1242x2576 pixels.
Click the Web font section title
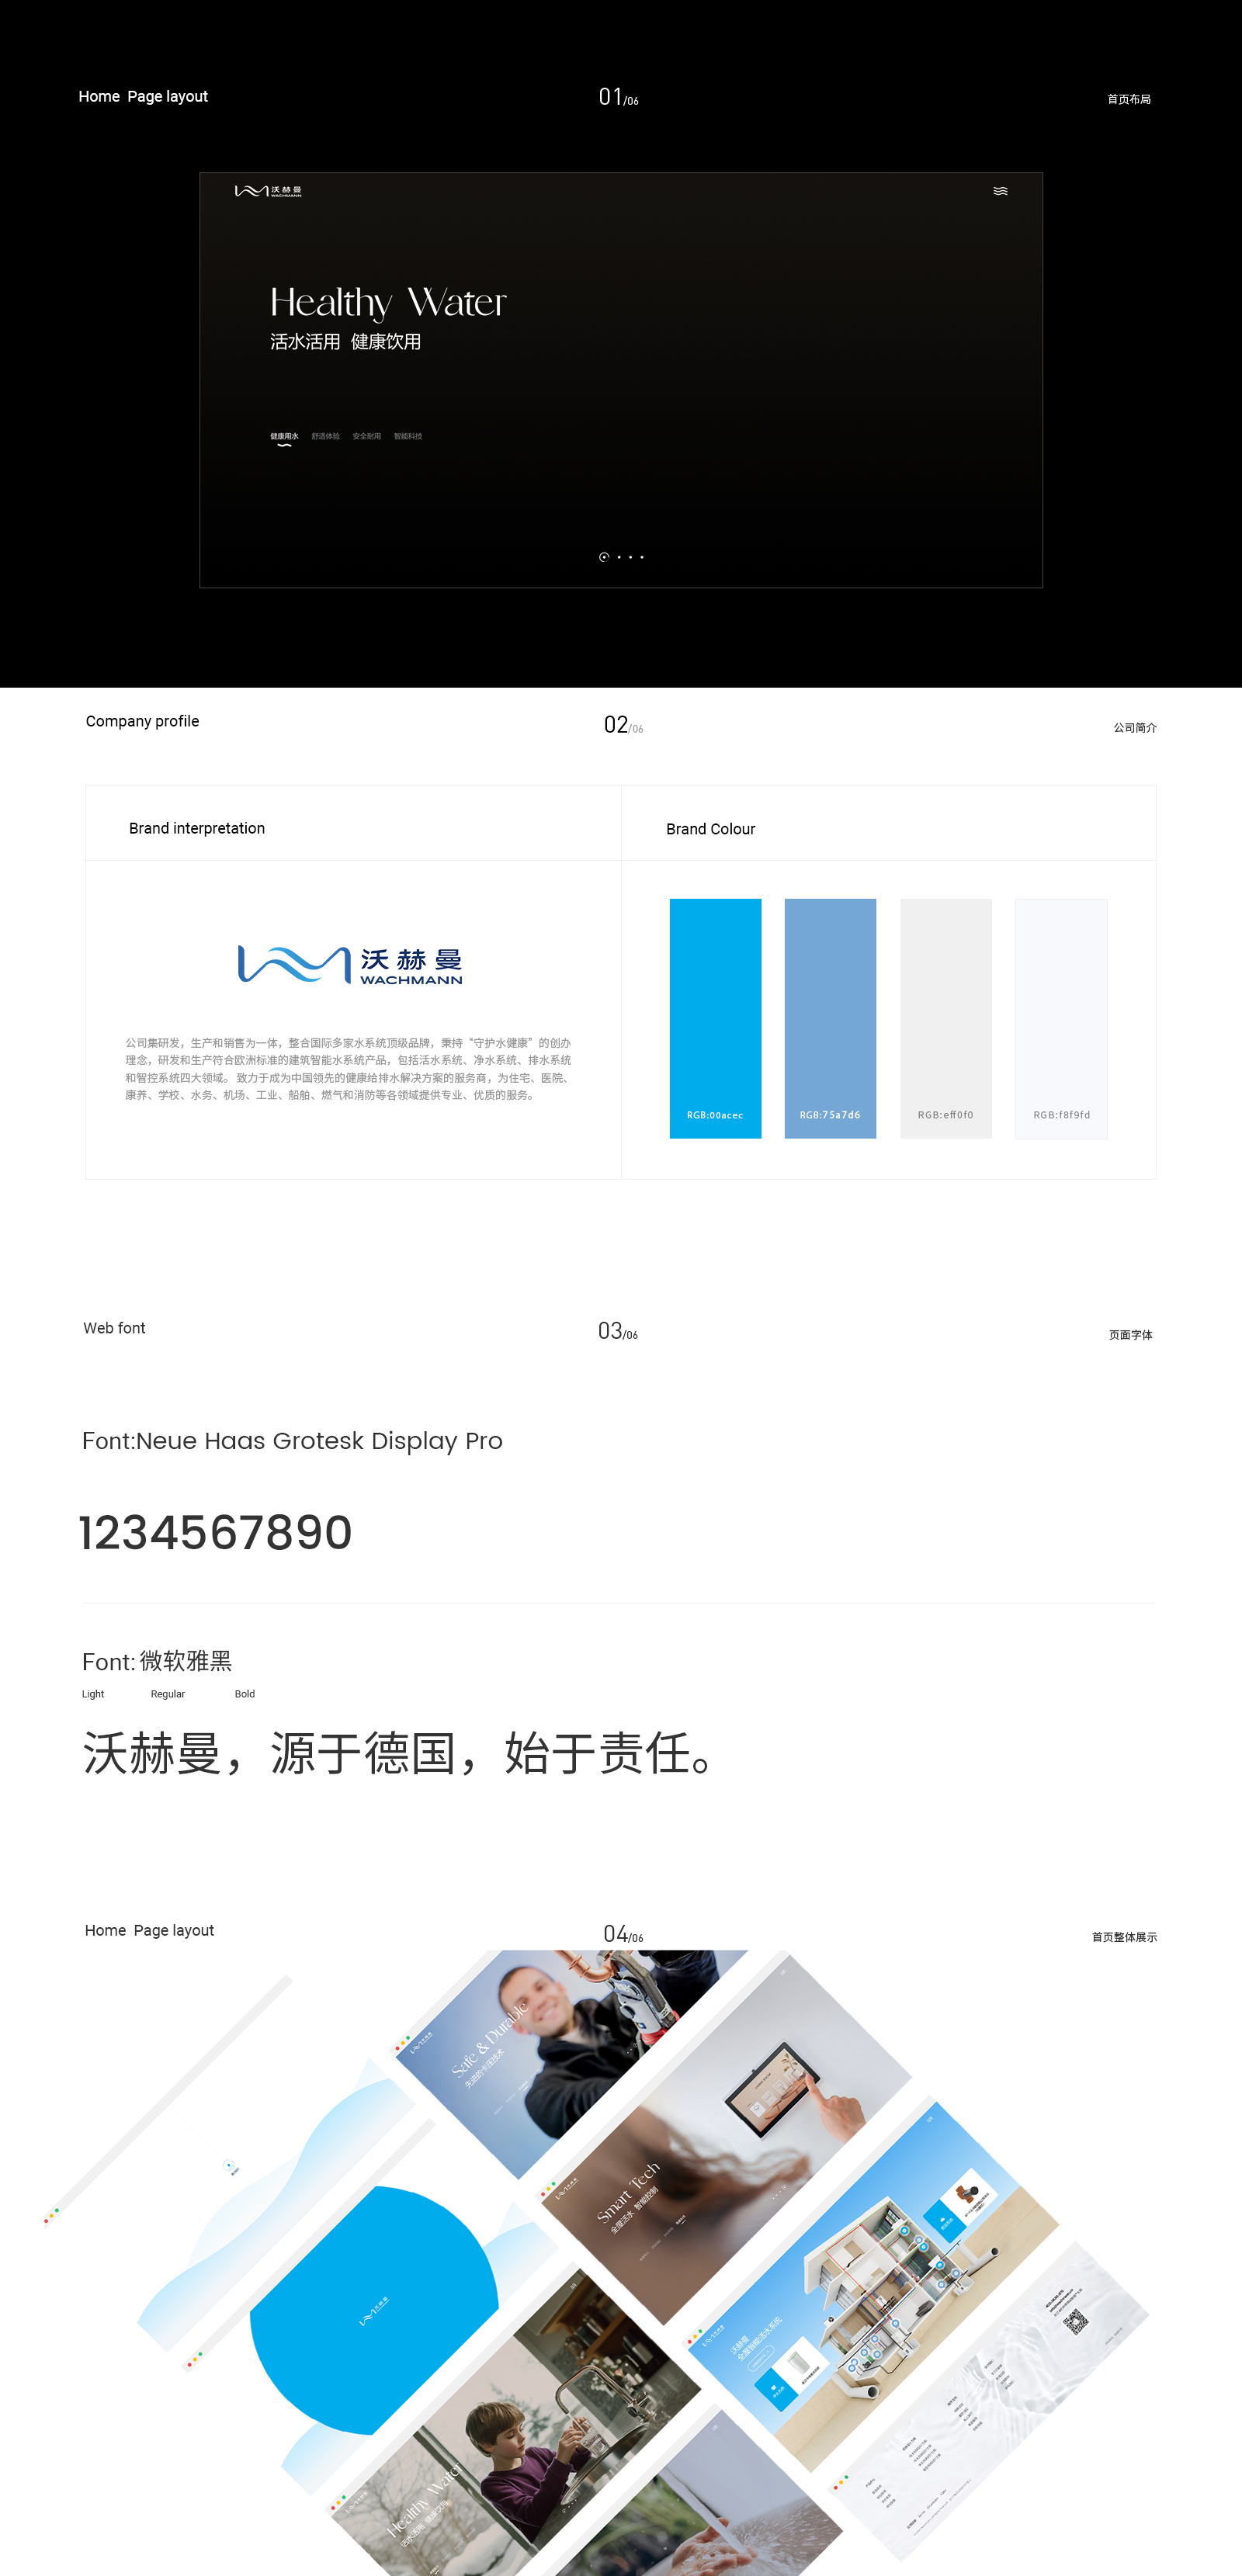pos(114,1328)
